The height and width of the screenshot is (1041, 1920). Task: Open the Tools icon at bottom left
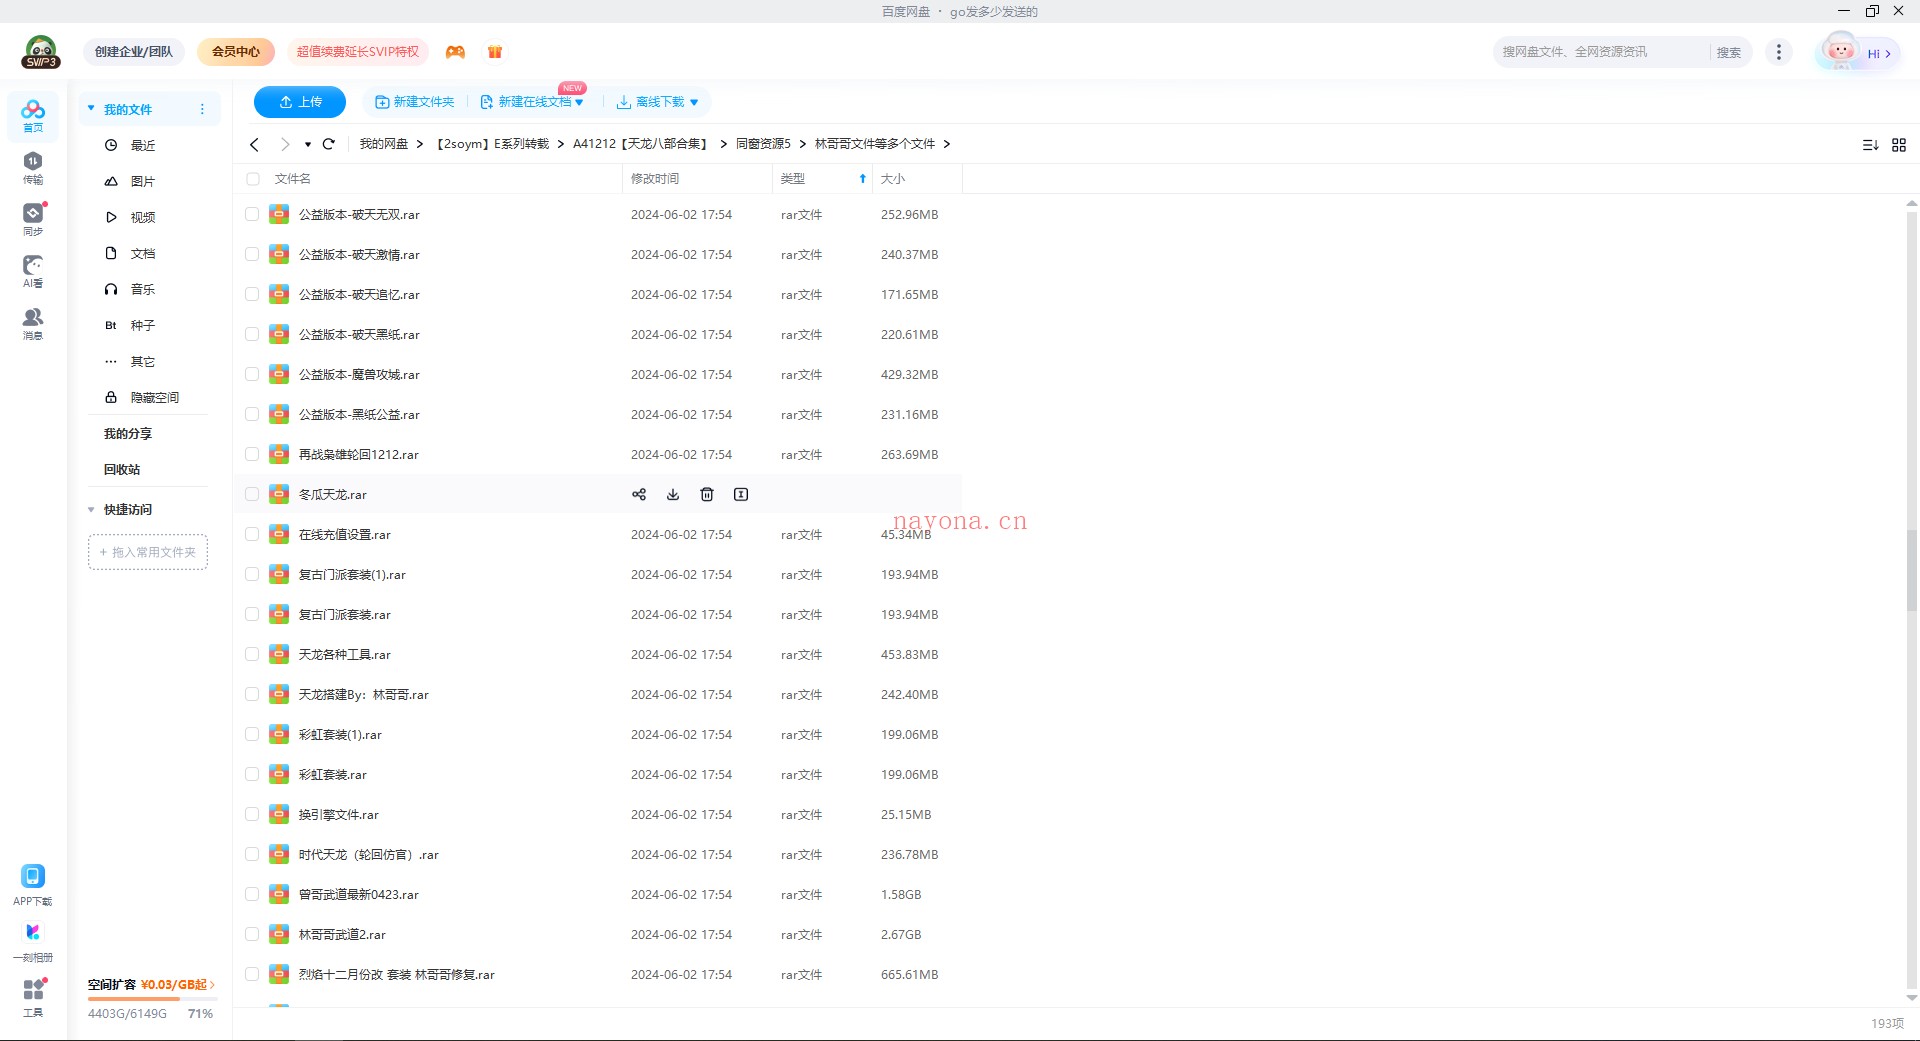point(33,997)
